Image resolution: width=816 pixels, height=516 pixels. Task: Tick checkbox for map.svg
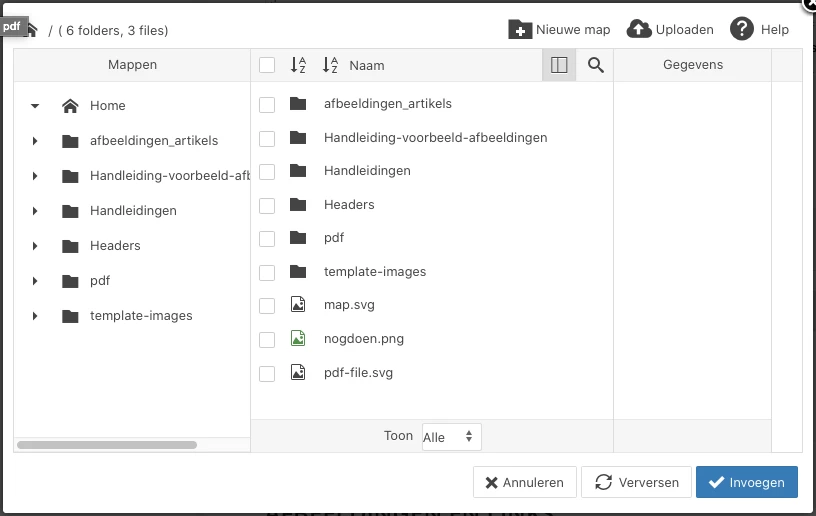(x=267, y=306)
